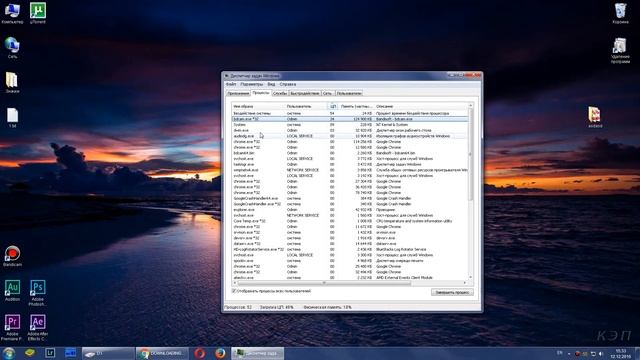
Task: Select the Процессы tab
Action: (x=261, y=93)
